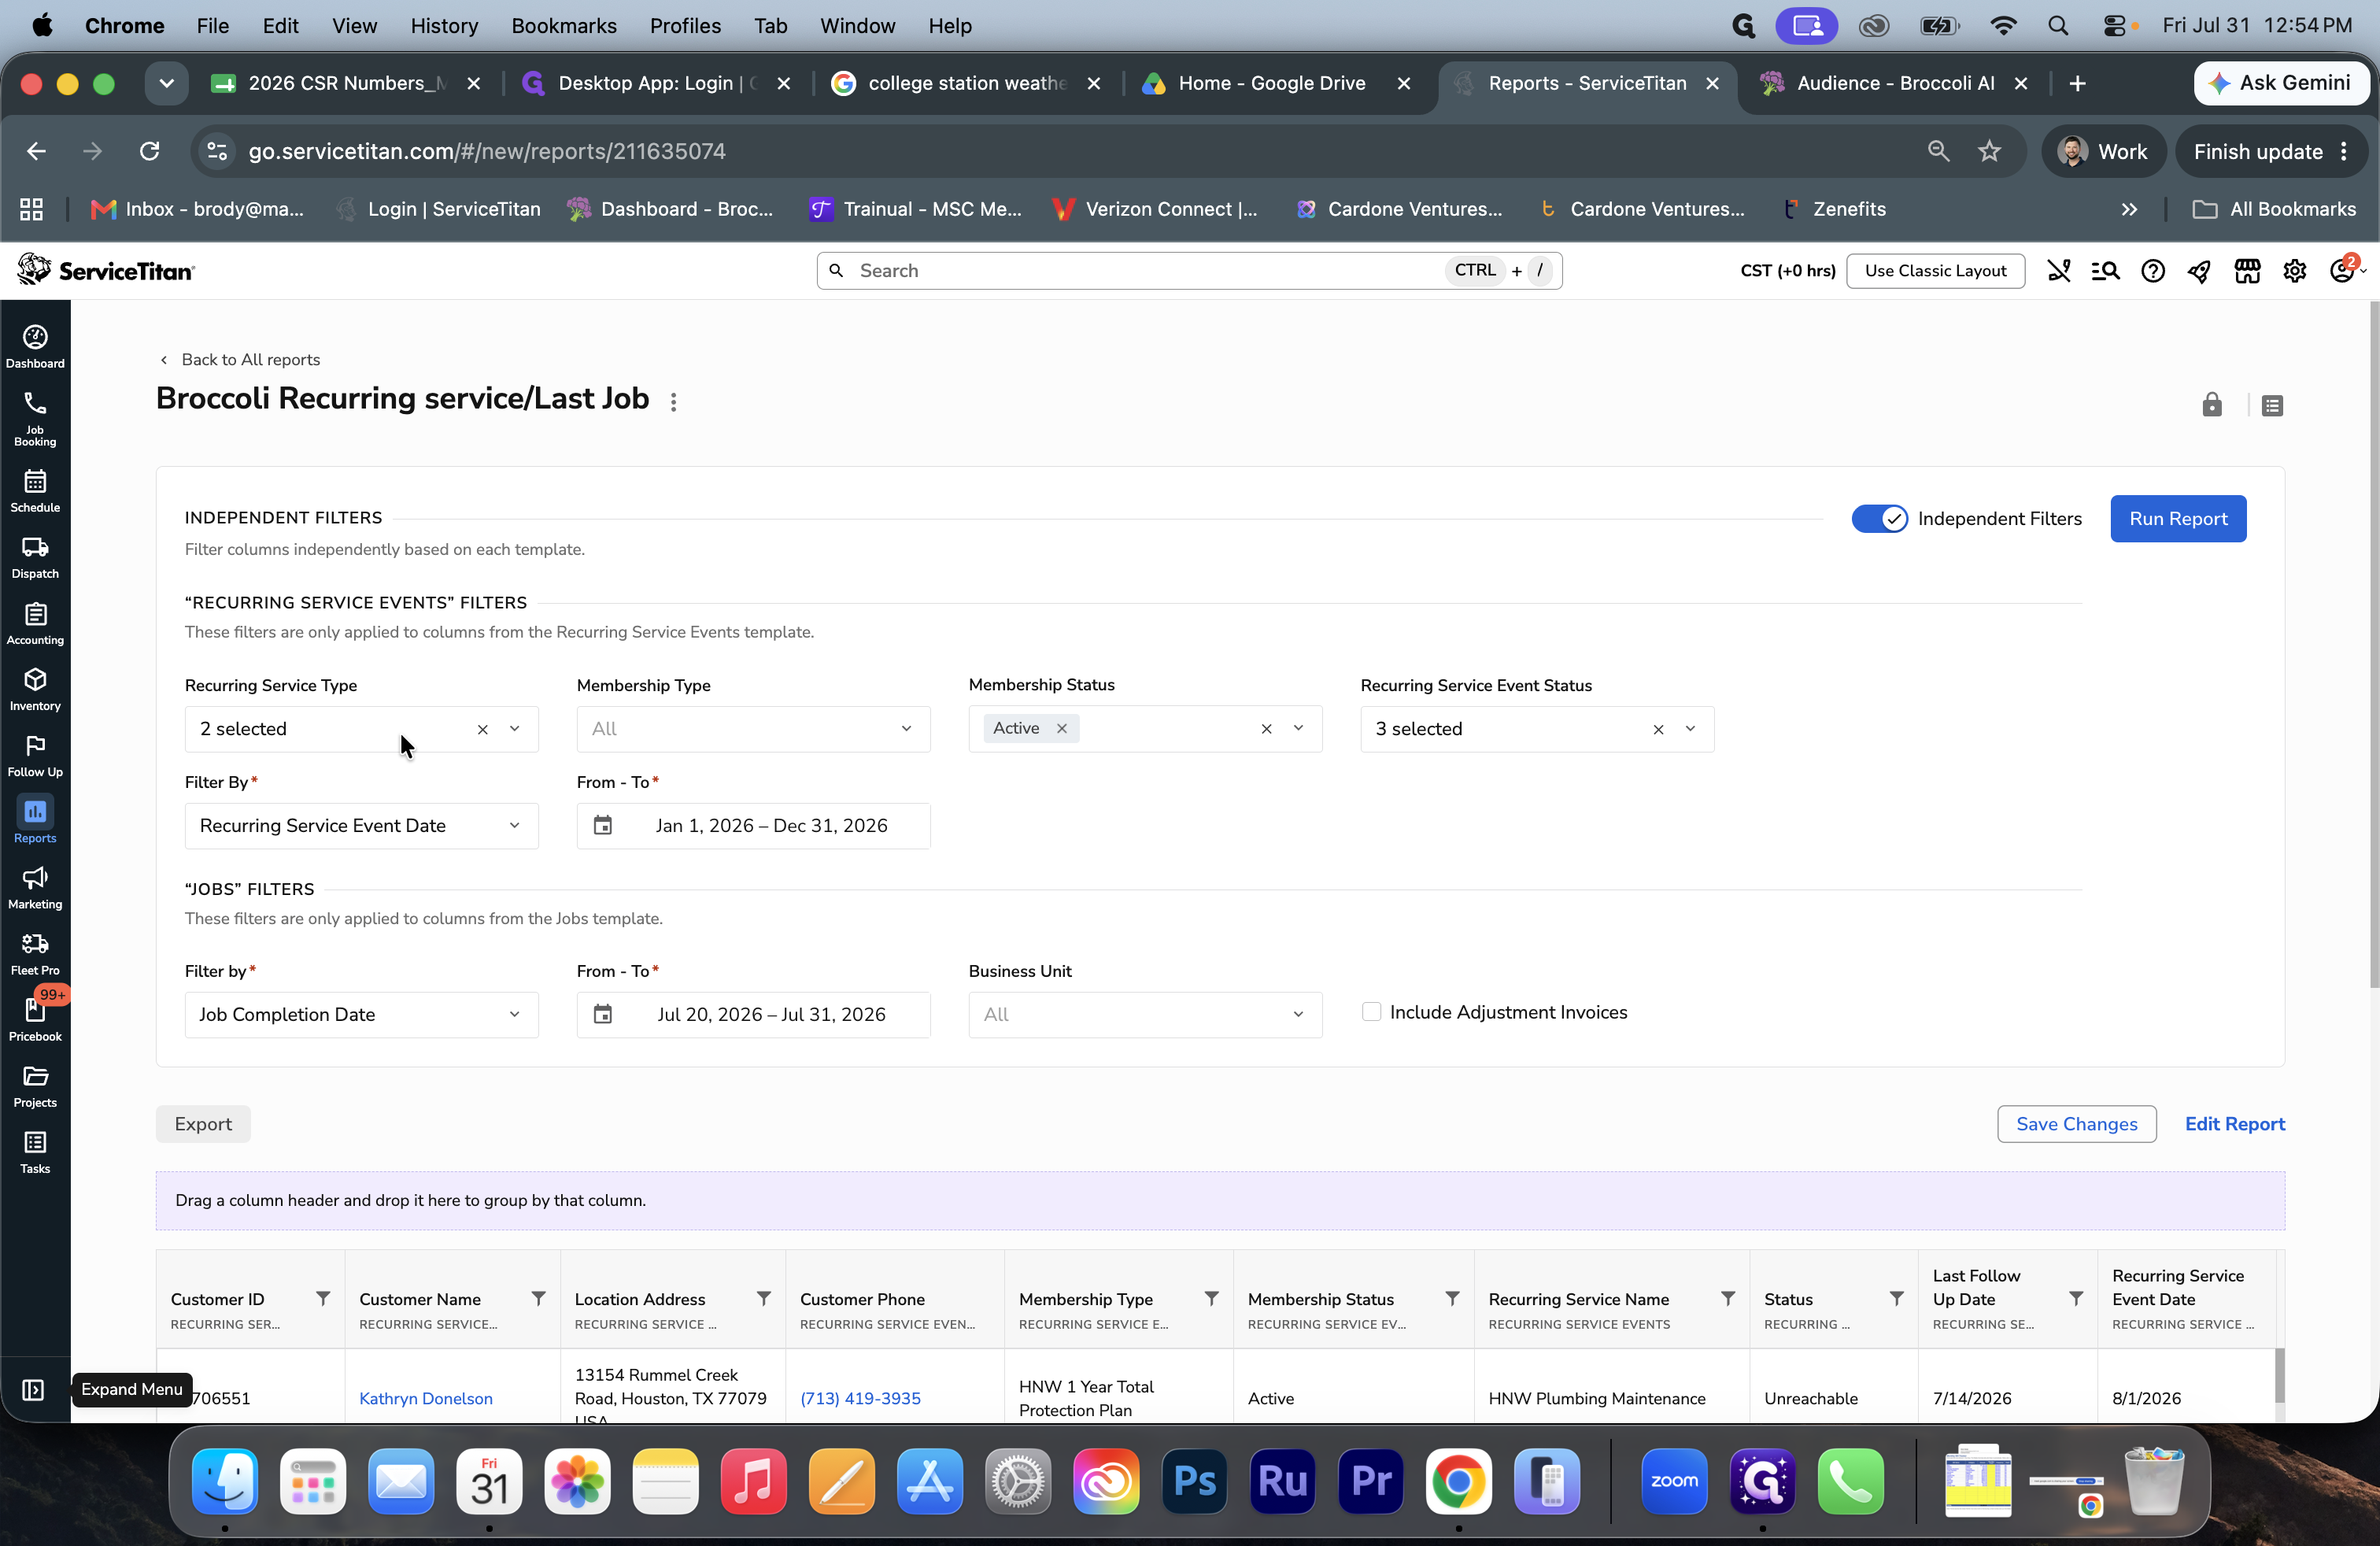Open the report title three-dot menu
The image size is (2380, 1546).
pyautogui.click(x=674, y=401)
